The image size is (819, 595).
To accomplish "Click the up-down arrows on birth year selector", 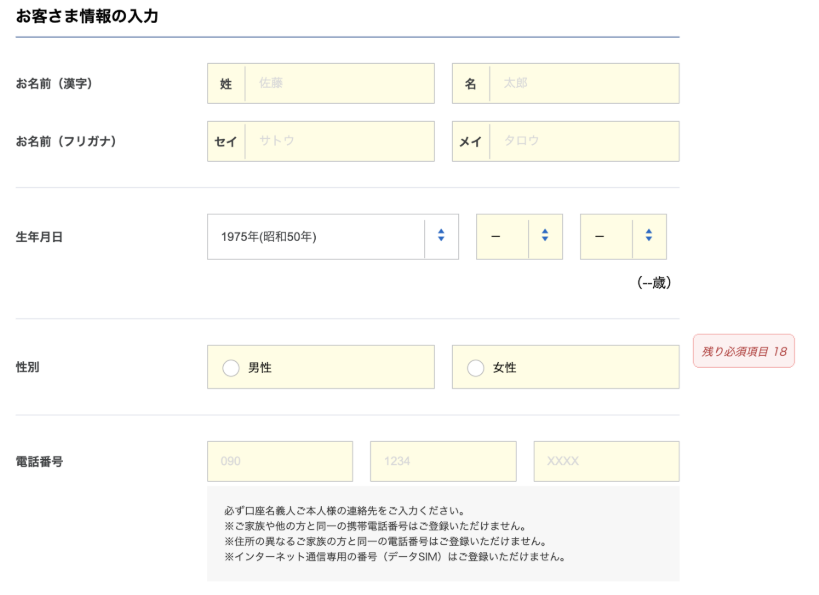I will tap(441, 237).
